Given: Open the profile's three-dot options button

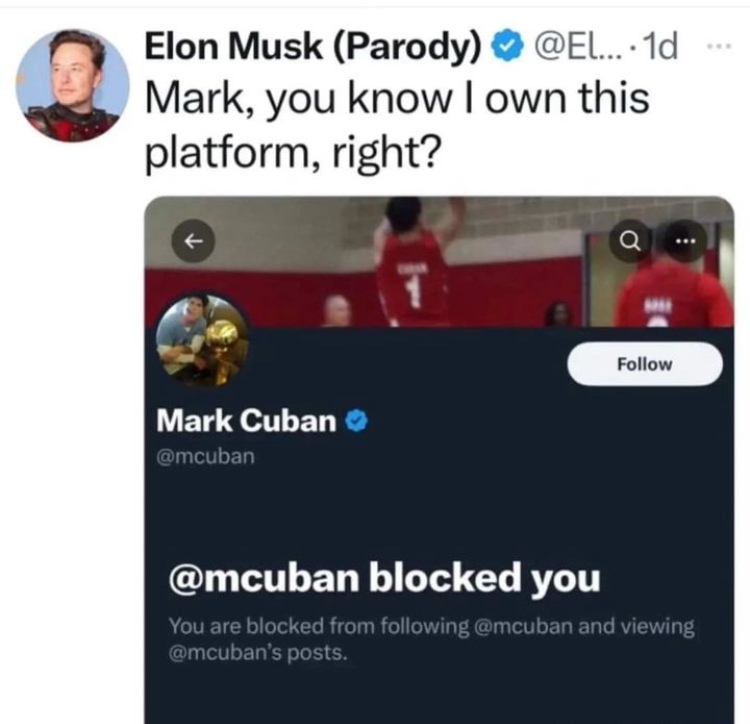Looking at the screenshot, I should pos(686,241).
